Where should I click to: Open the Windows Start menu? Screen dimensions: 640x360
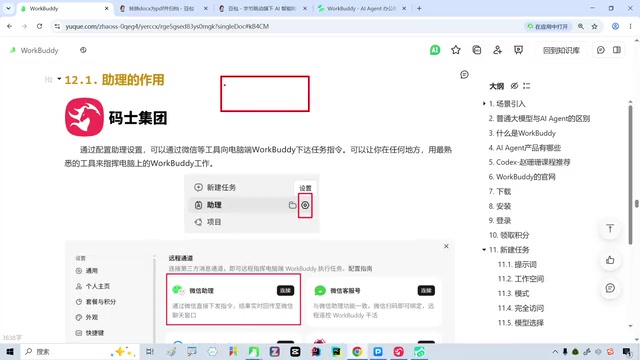pyautogui.click(x=10, y=351)
